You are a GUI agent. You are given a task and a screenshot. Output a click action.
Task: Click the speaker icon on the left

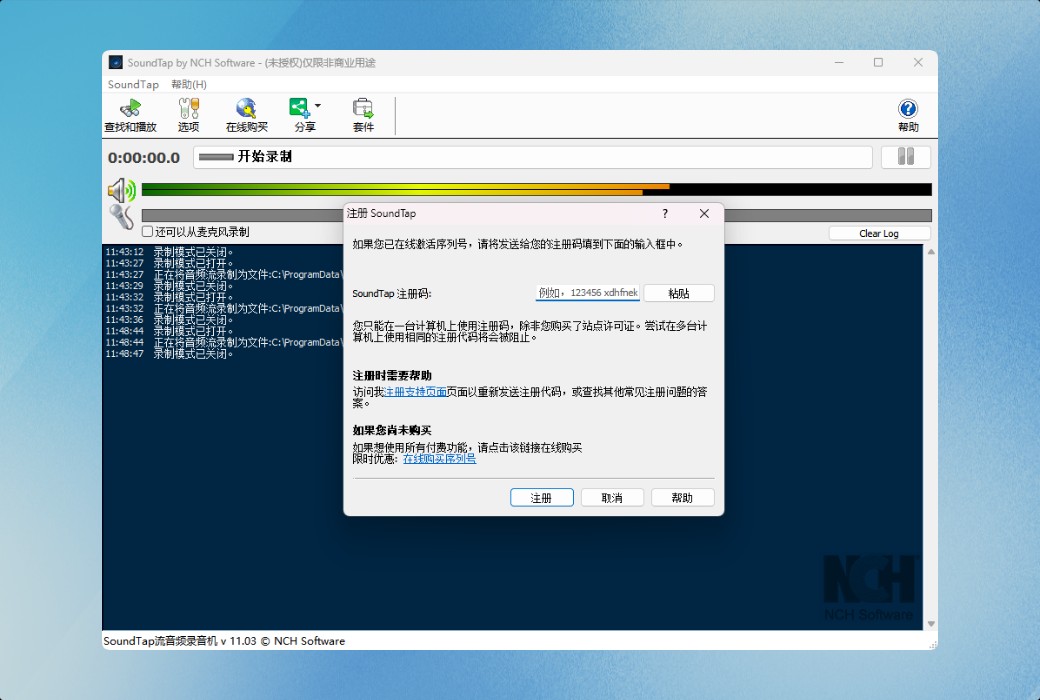(120, 189)
